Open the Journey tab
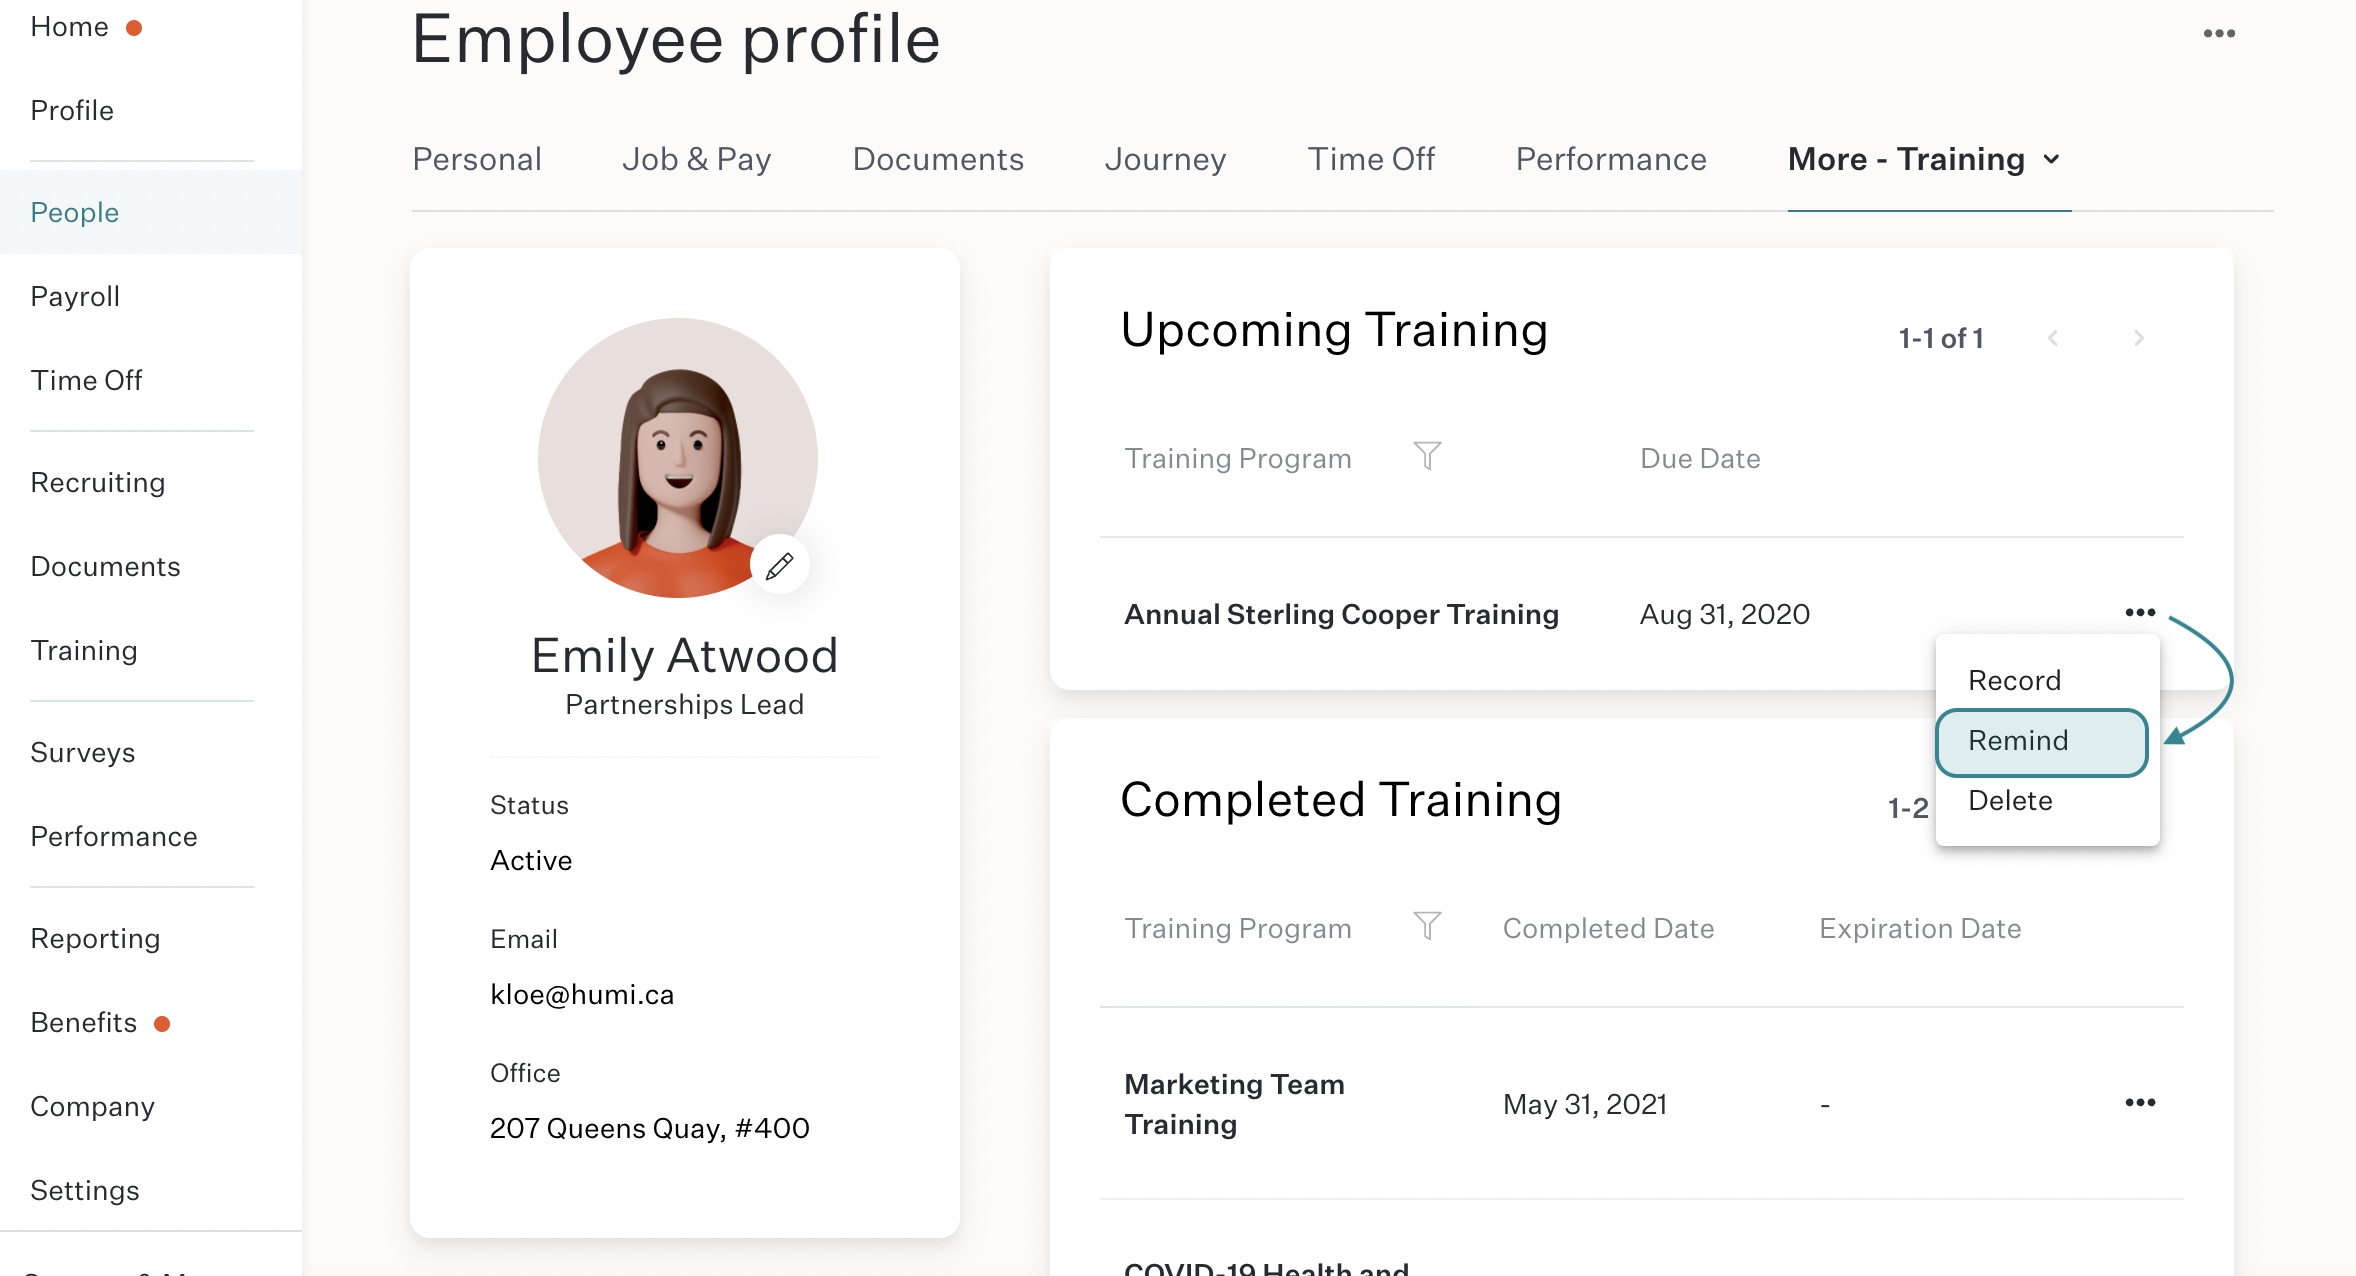The height and width of the screenshot is (1276, 2356). coord(1165,159)
